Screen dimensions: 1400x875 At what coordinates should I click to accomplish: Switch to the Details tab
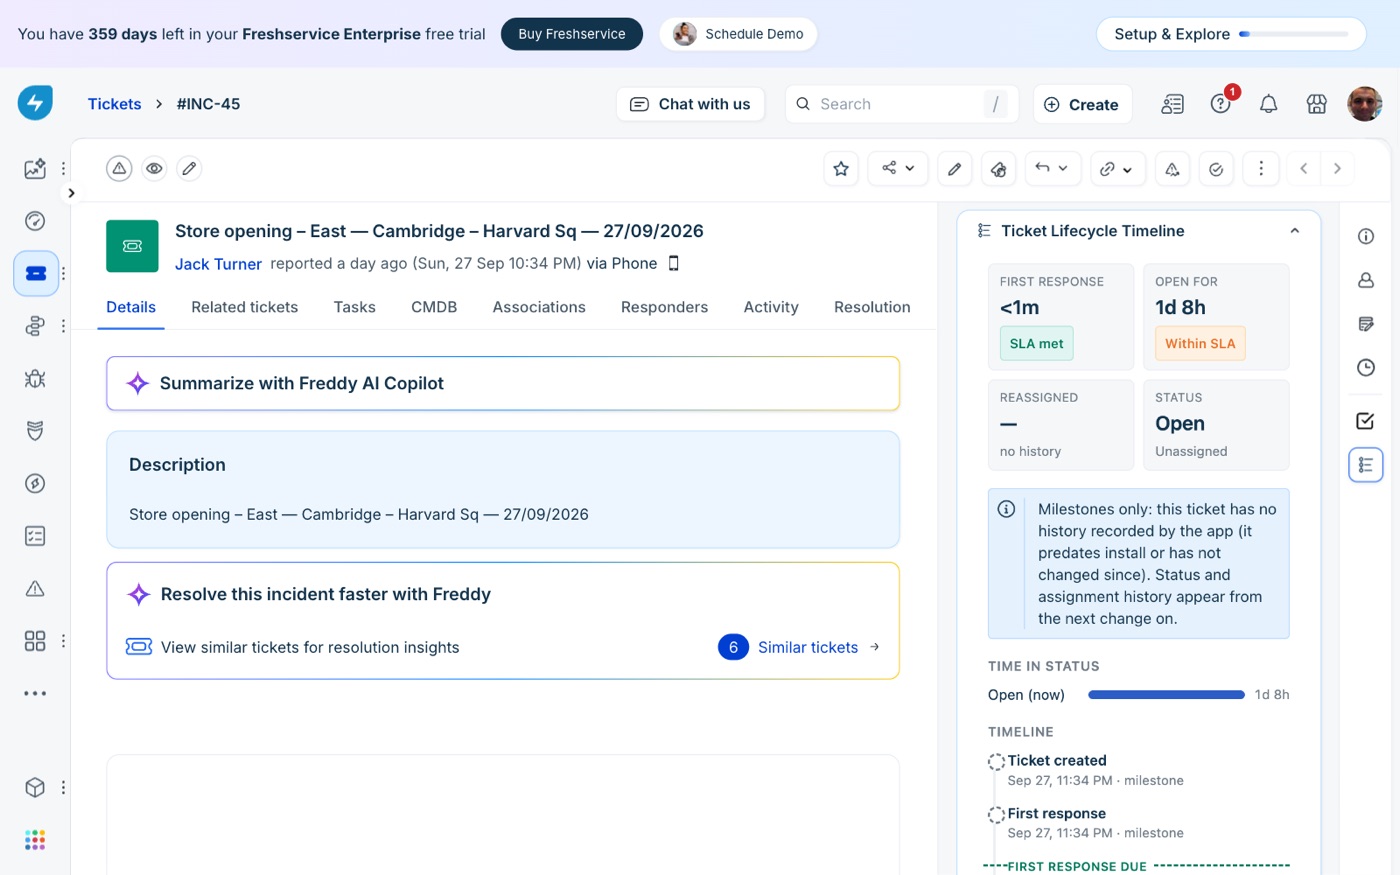(x=131, y=307)
